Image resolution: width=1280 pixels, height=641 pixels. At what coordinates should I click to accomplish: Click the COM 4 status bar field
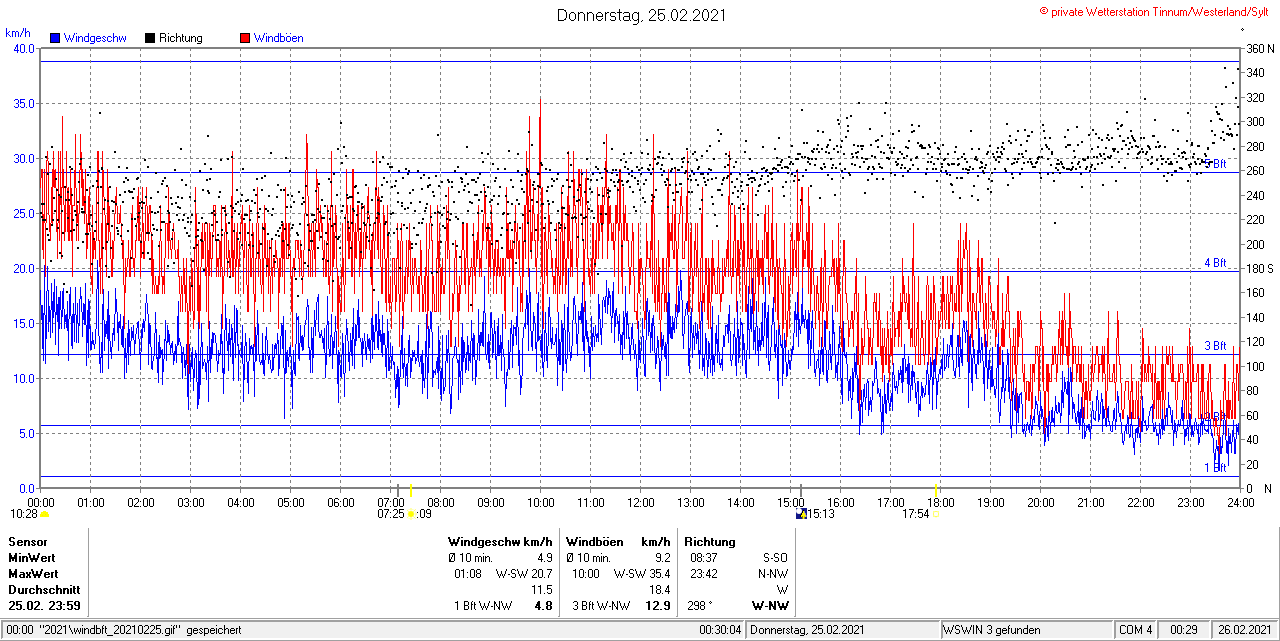[1136, 630]
